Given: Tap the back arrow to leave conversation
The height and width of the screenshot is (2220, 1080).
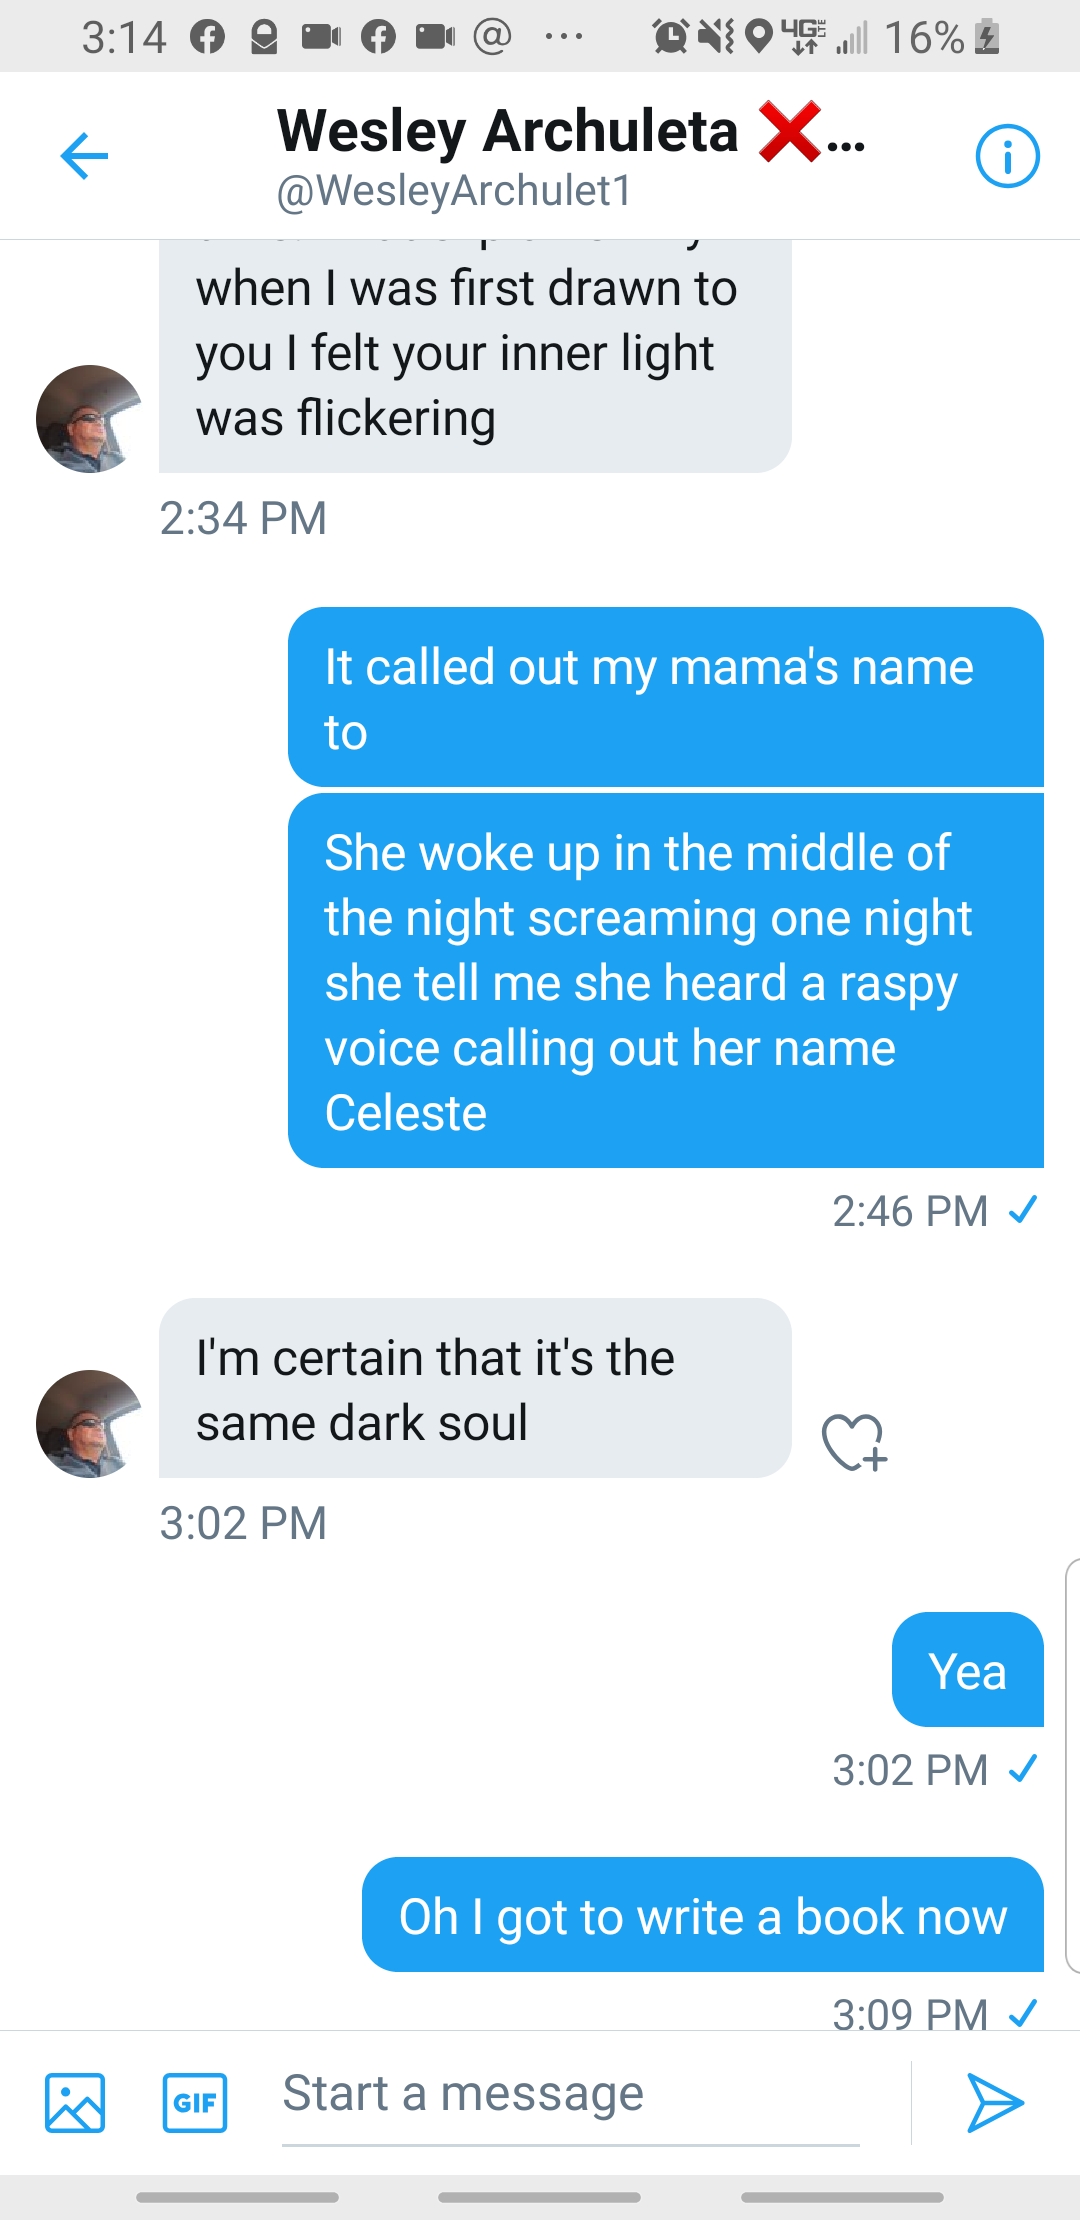Looking at the screenshot, I should (x=84, y=156).
